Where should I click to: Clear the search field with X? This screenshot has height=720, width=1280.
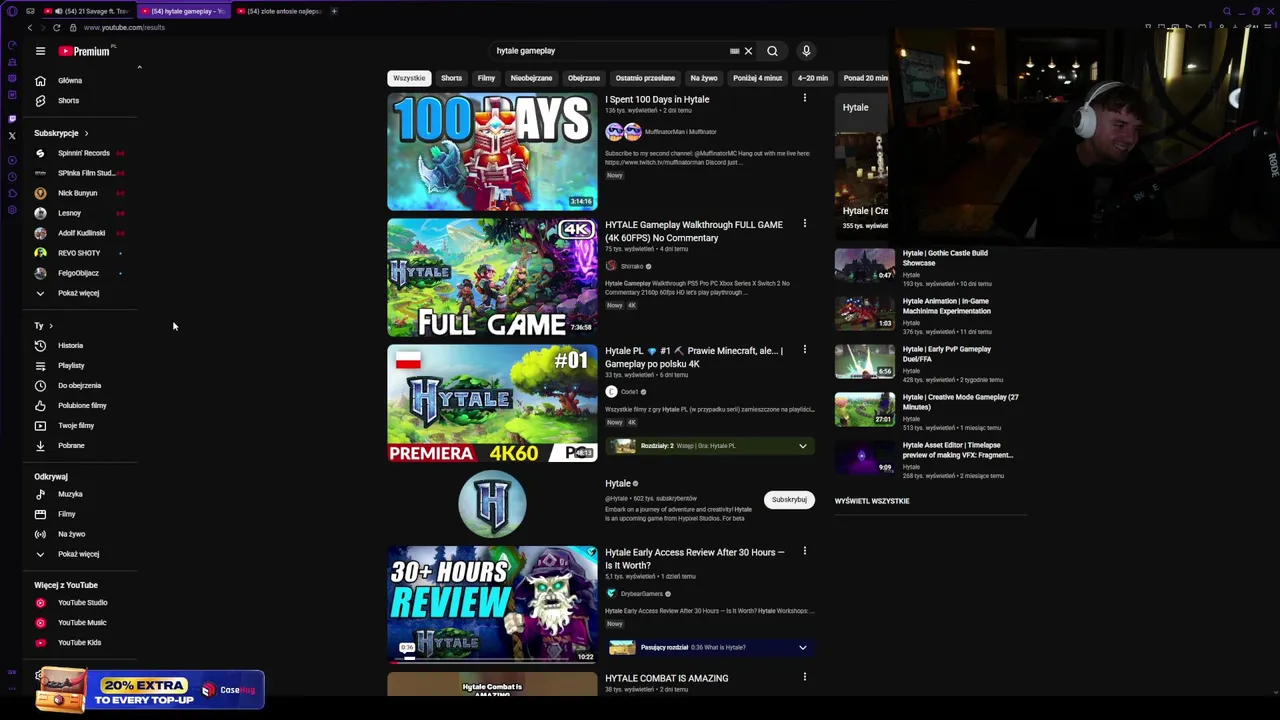[x=748, y=51]
